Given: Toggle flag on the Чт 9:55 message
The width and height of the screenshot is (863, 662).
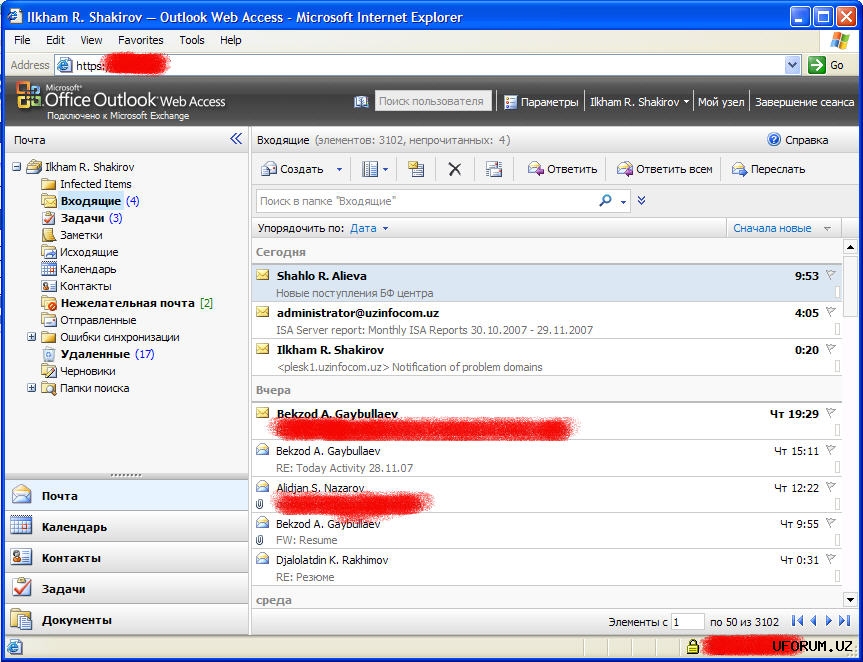Looking at the screenshot, I should [831, 522].
